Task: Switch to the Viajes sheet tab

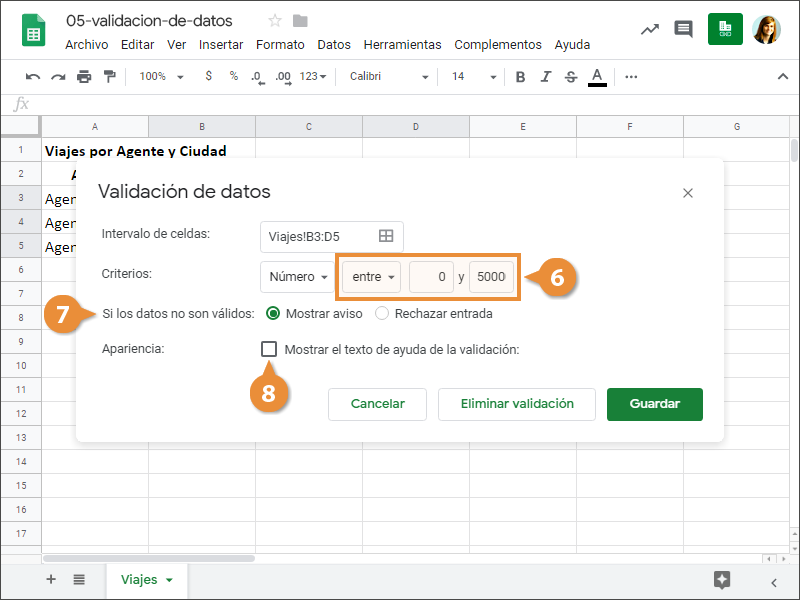Action: click(x=146, y=580)
